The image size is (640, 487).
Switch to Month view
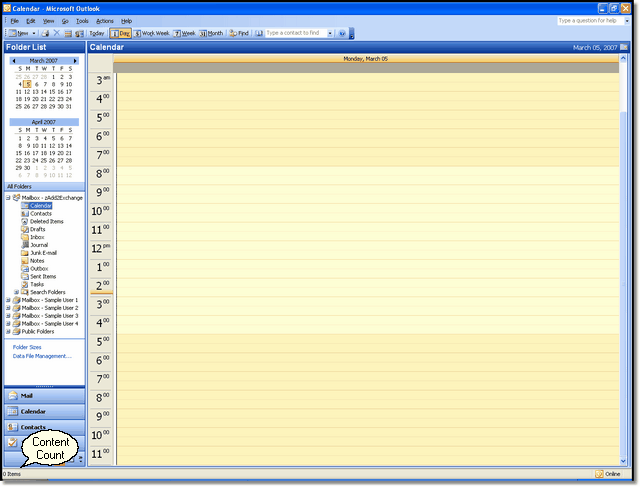(211, 33)
